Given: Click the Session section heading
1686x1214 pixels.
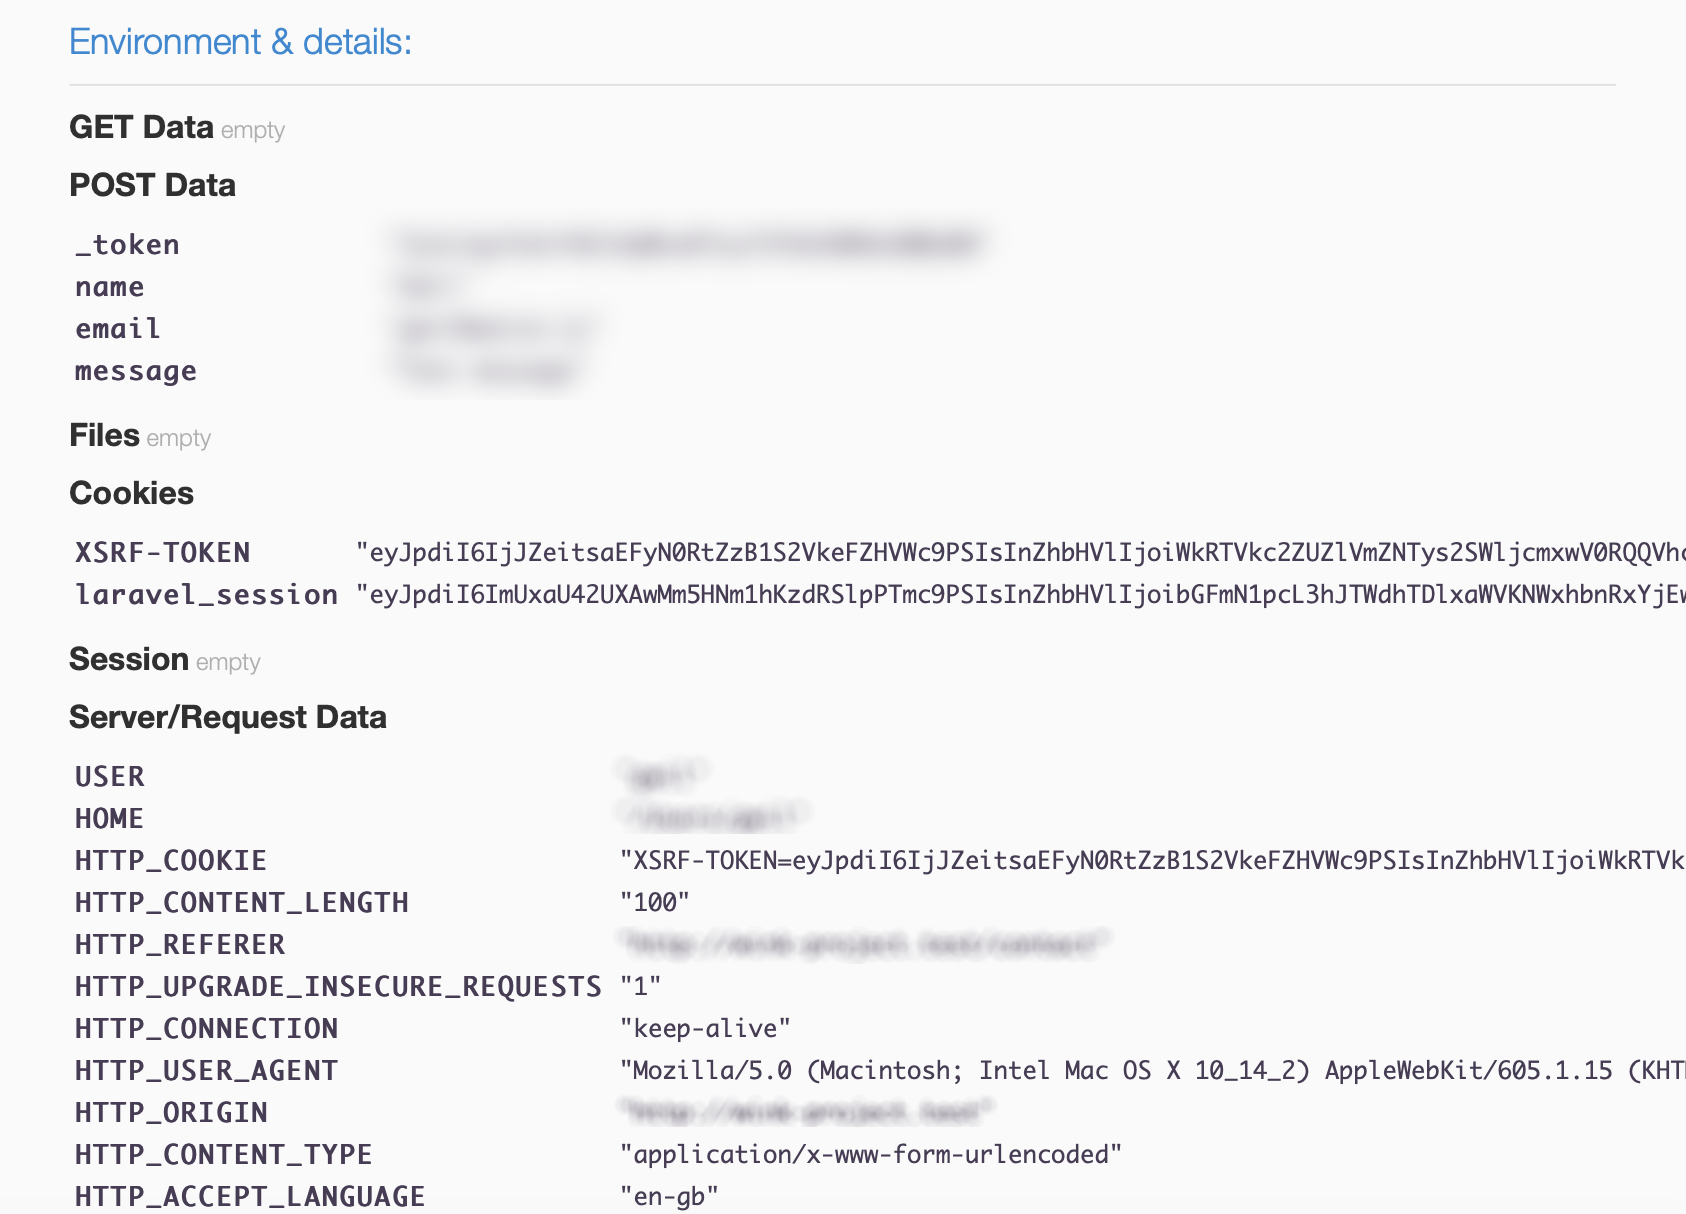Looking at the screenshot, I should [x=128, y=659].
